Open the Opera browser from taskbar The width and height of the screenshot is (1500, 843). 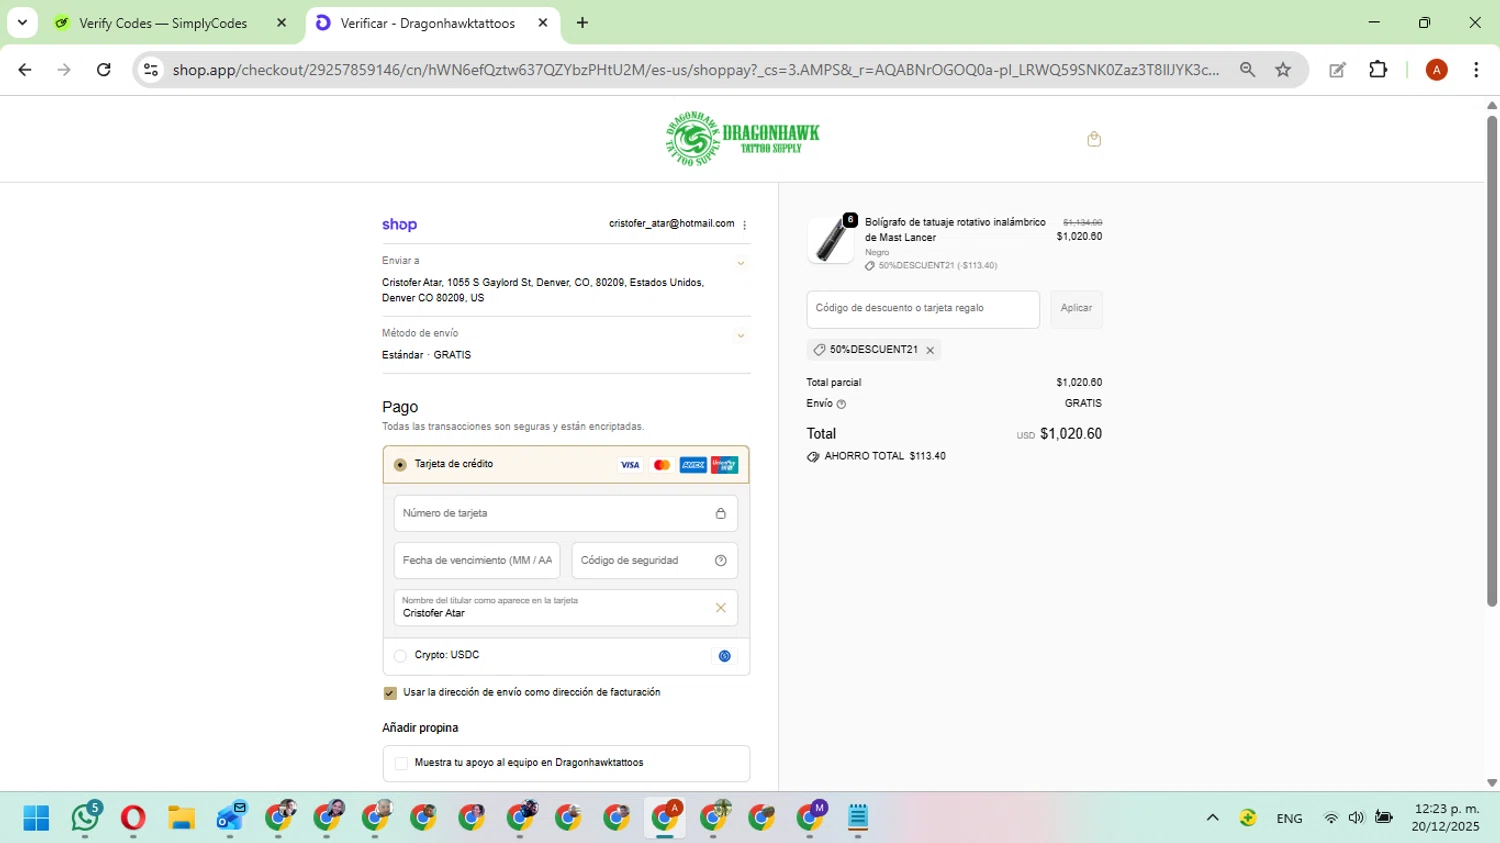(133, 818)
